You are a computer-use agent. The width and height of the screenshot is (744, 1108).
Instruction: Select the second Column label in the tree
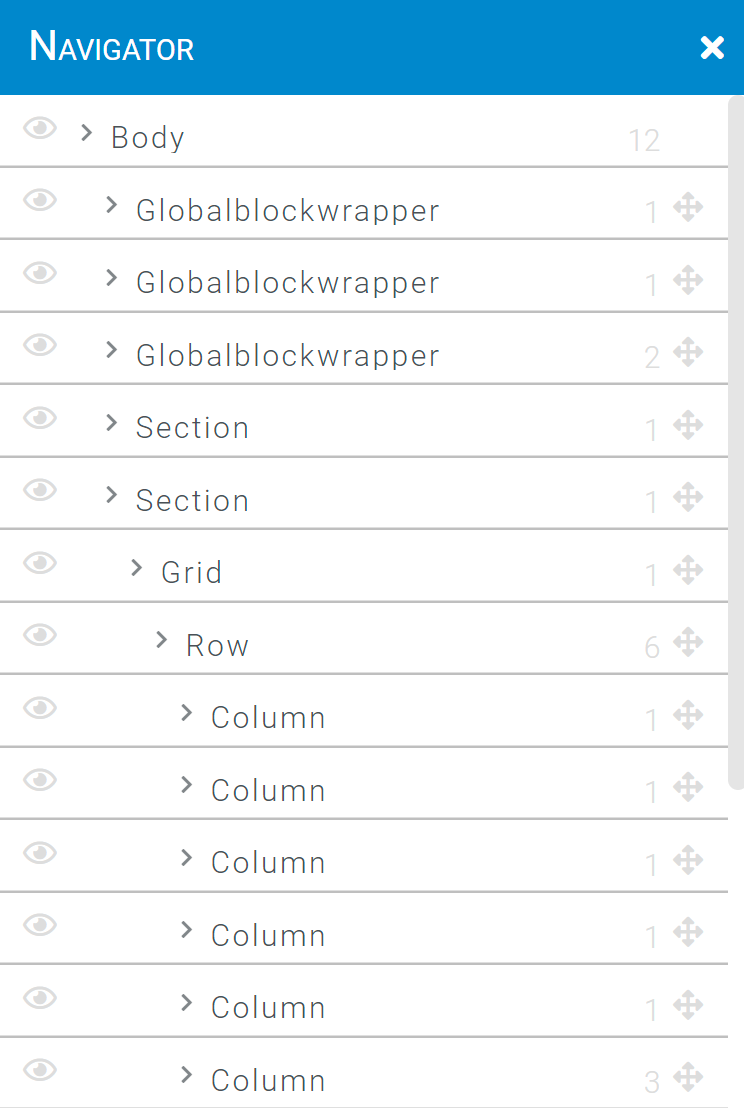268,790
